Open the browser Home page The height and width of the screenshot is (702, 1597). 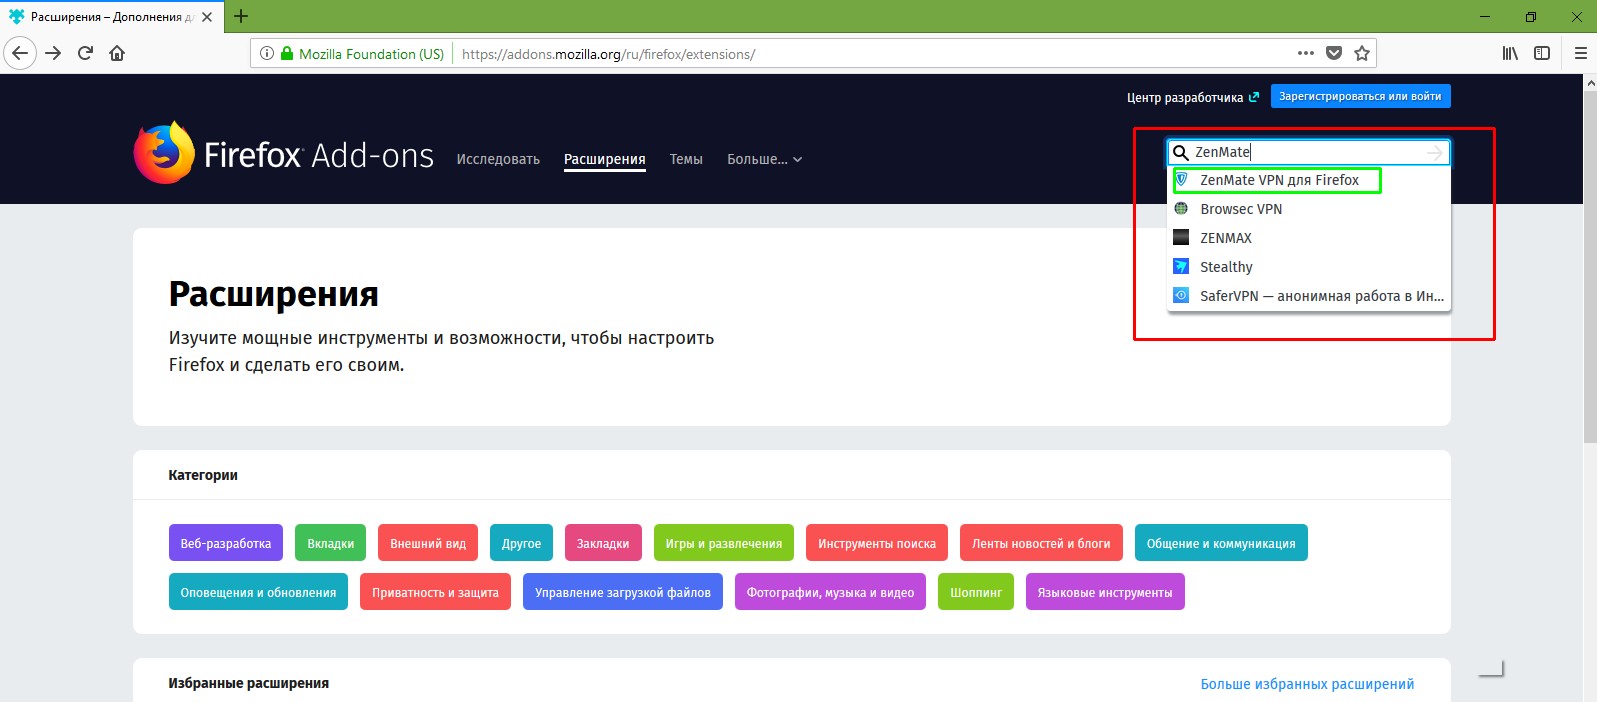tap(117, 53)
